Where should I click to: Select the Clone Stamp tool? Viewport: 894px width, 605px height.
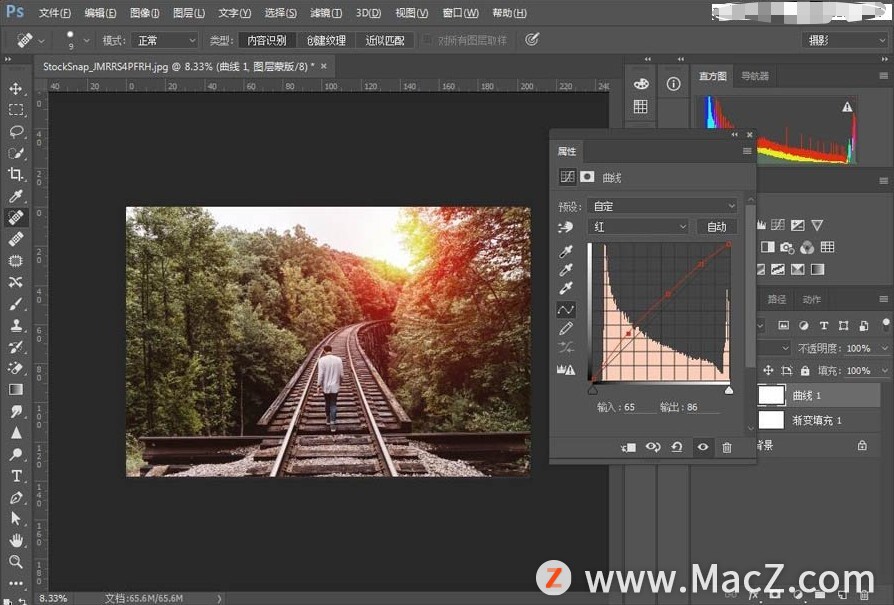(x=15, y=326)
